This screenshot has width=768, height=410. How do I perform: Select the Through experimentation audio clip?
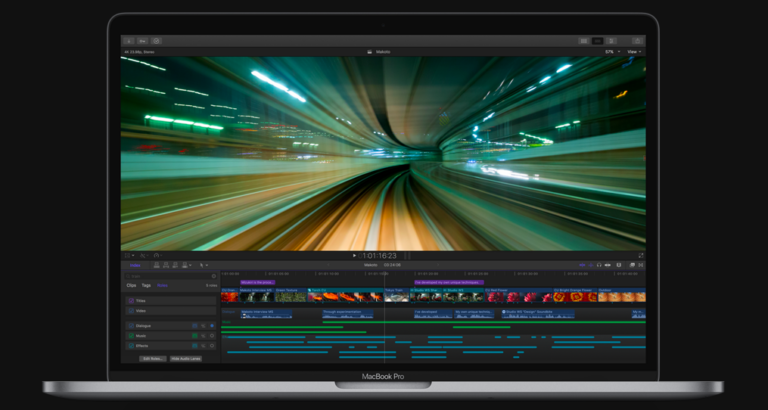click(348, 314)
